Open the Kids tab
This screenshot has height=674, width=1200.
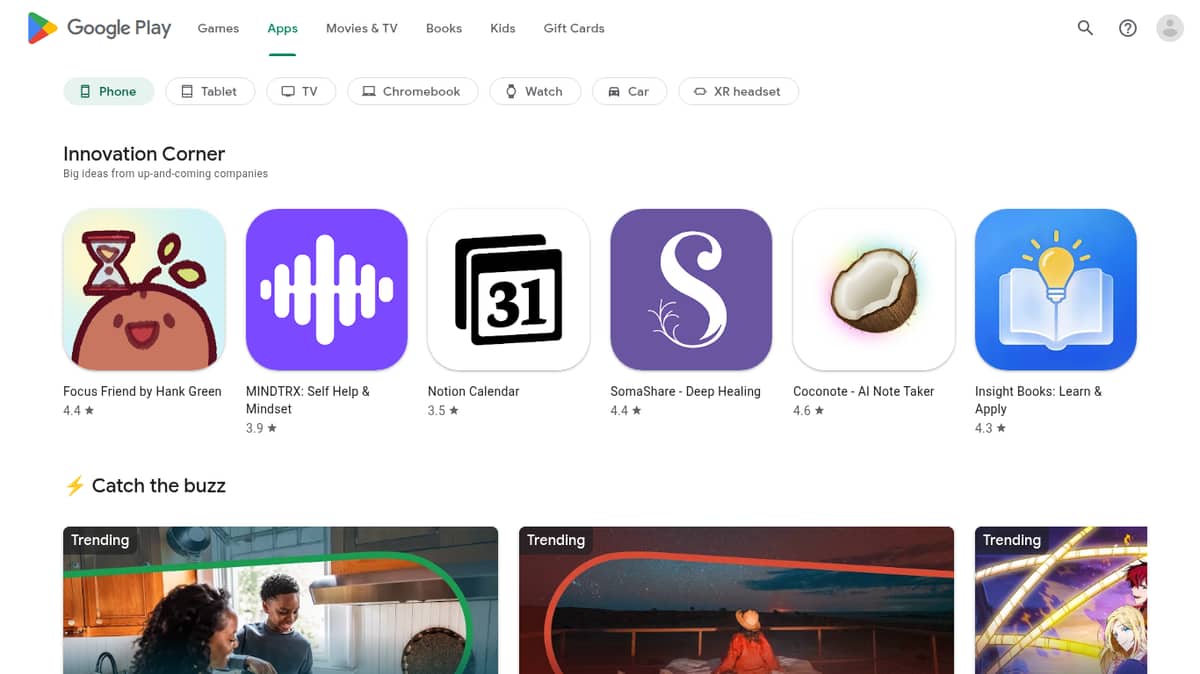point(503,28)
